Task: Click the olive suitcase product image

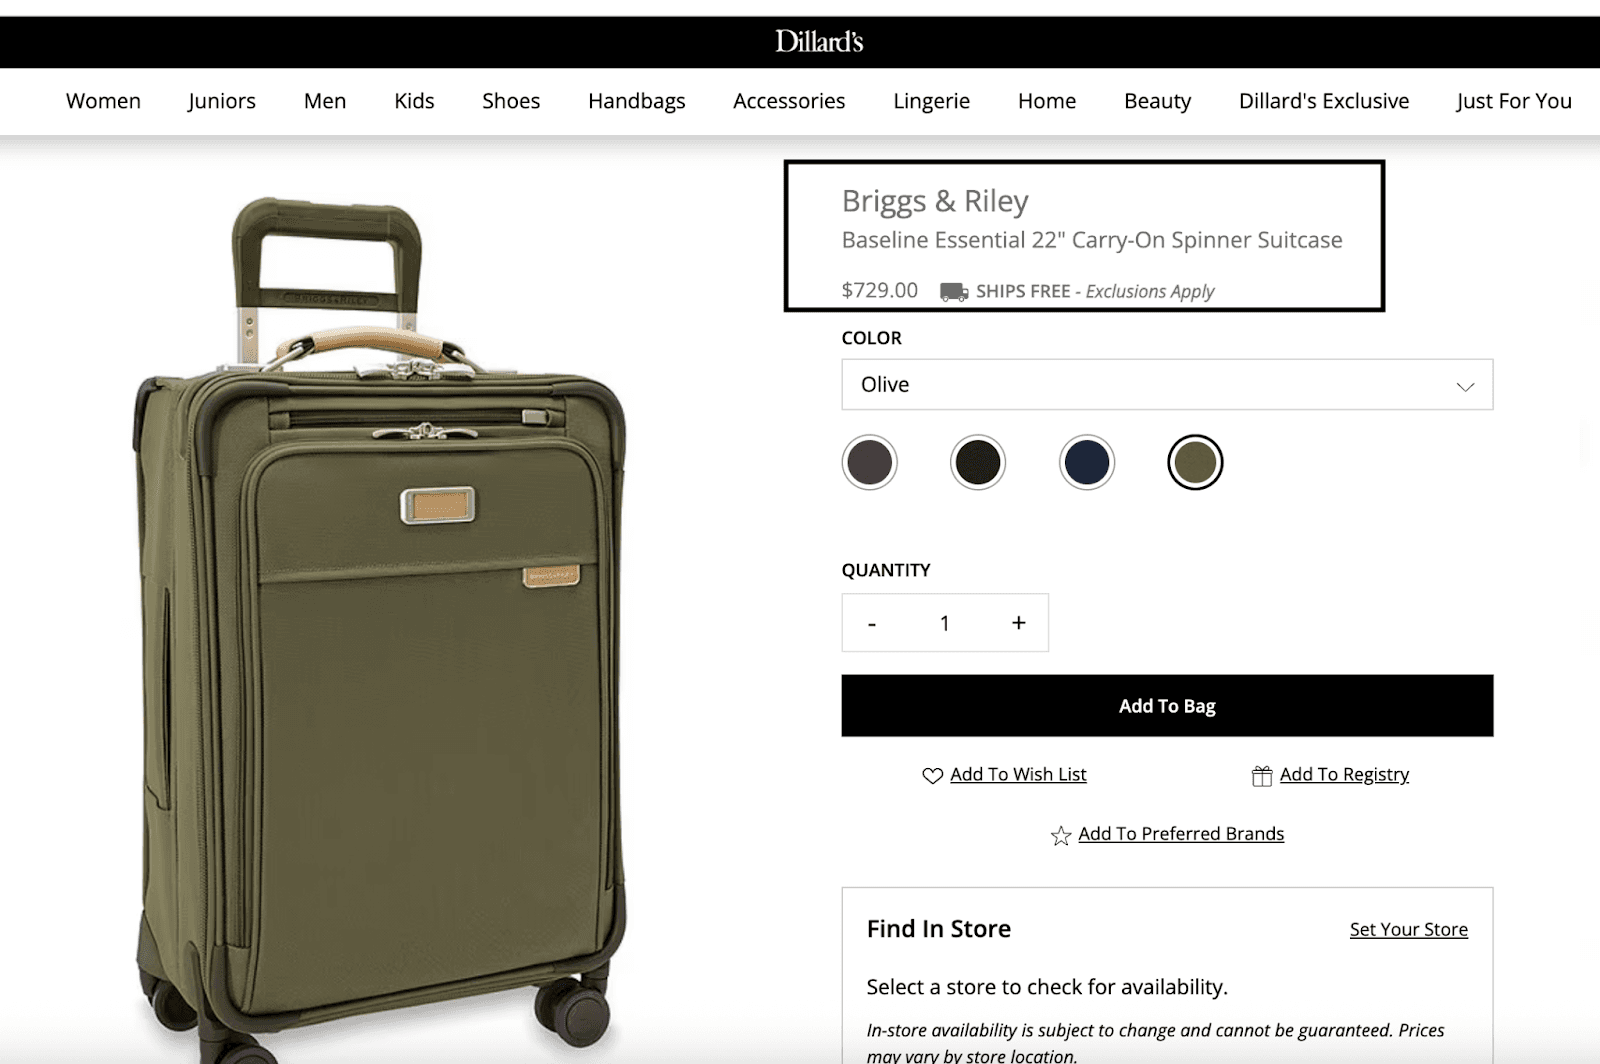Action: pyautogui.click(x=380, y=630)
